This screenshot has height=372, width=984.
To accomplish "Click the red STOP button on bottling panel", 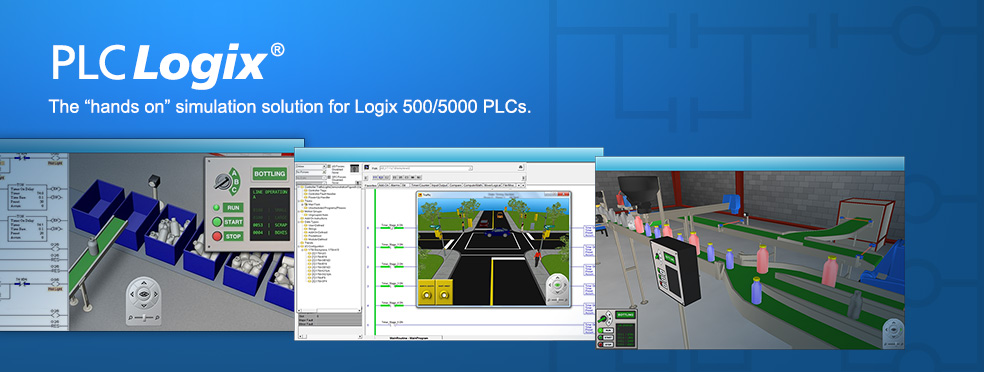I will [217, 236].
